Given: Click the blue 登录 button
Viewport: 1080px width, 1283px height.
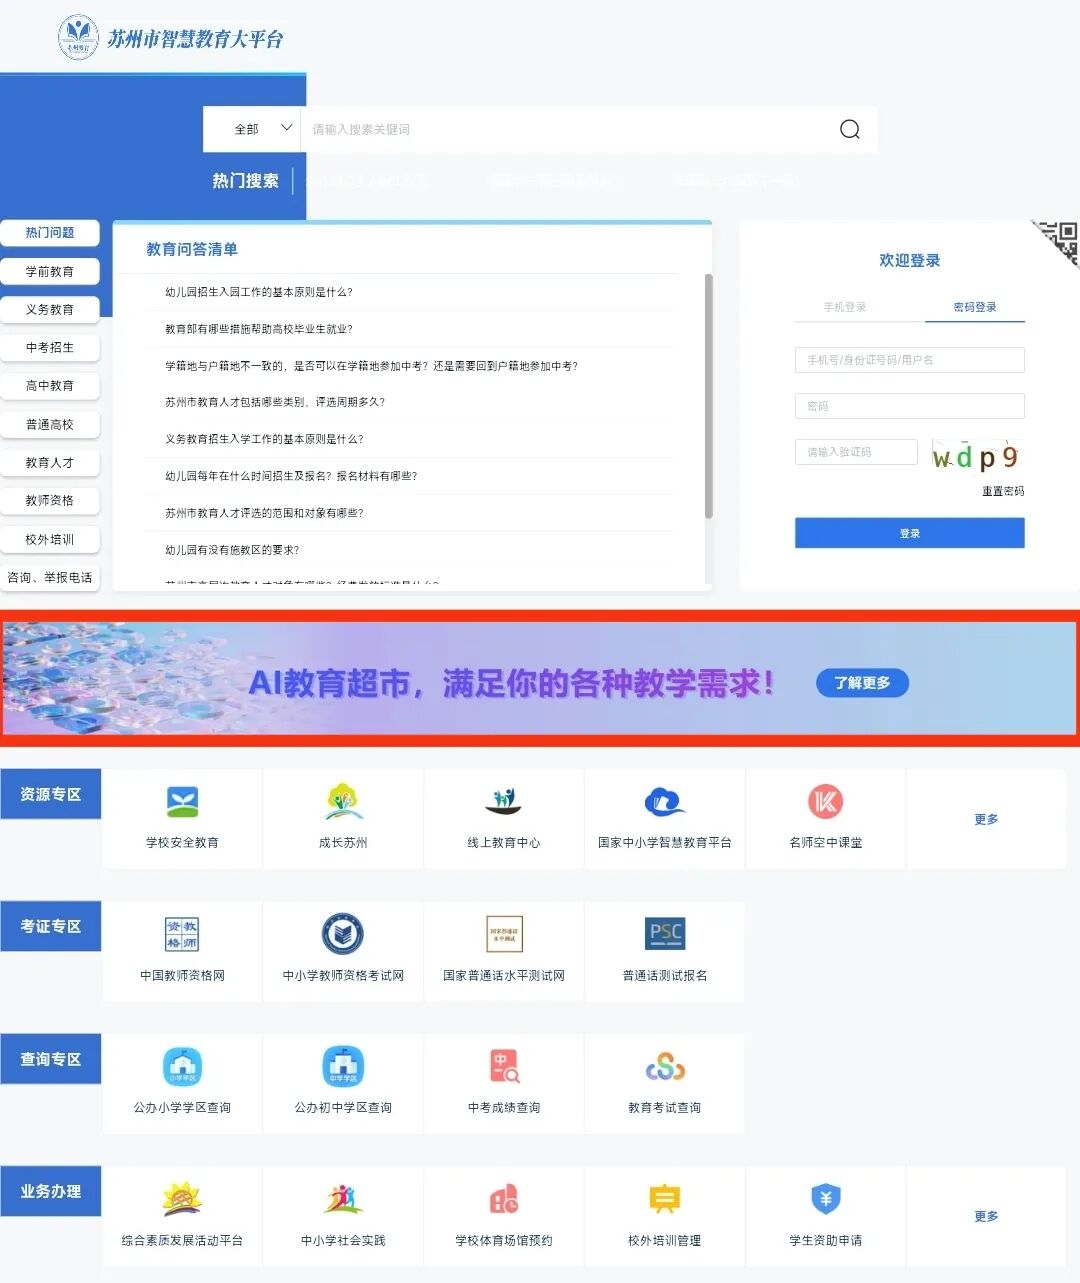Looking at the screenshot, I should tap(909, 533).
